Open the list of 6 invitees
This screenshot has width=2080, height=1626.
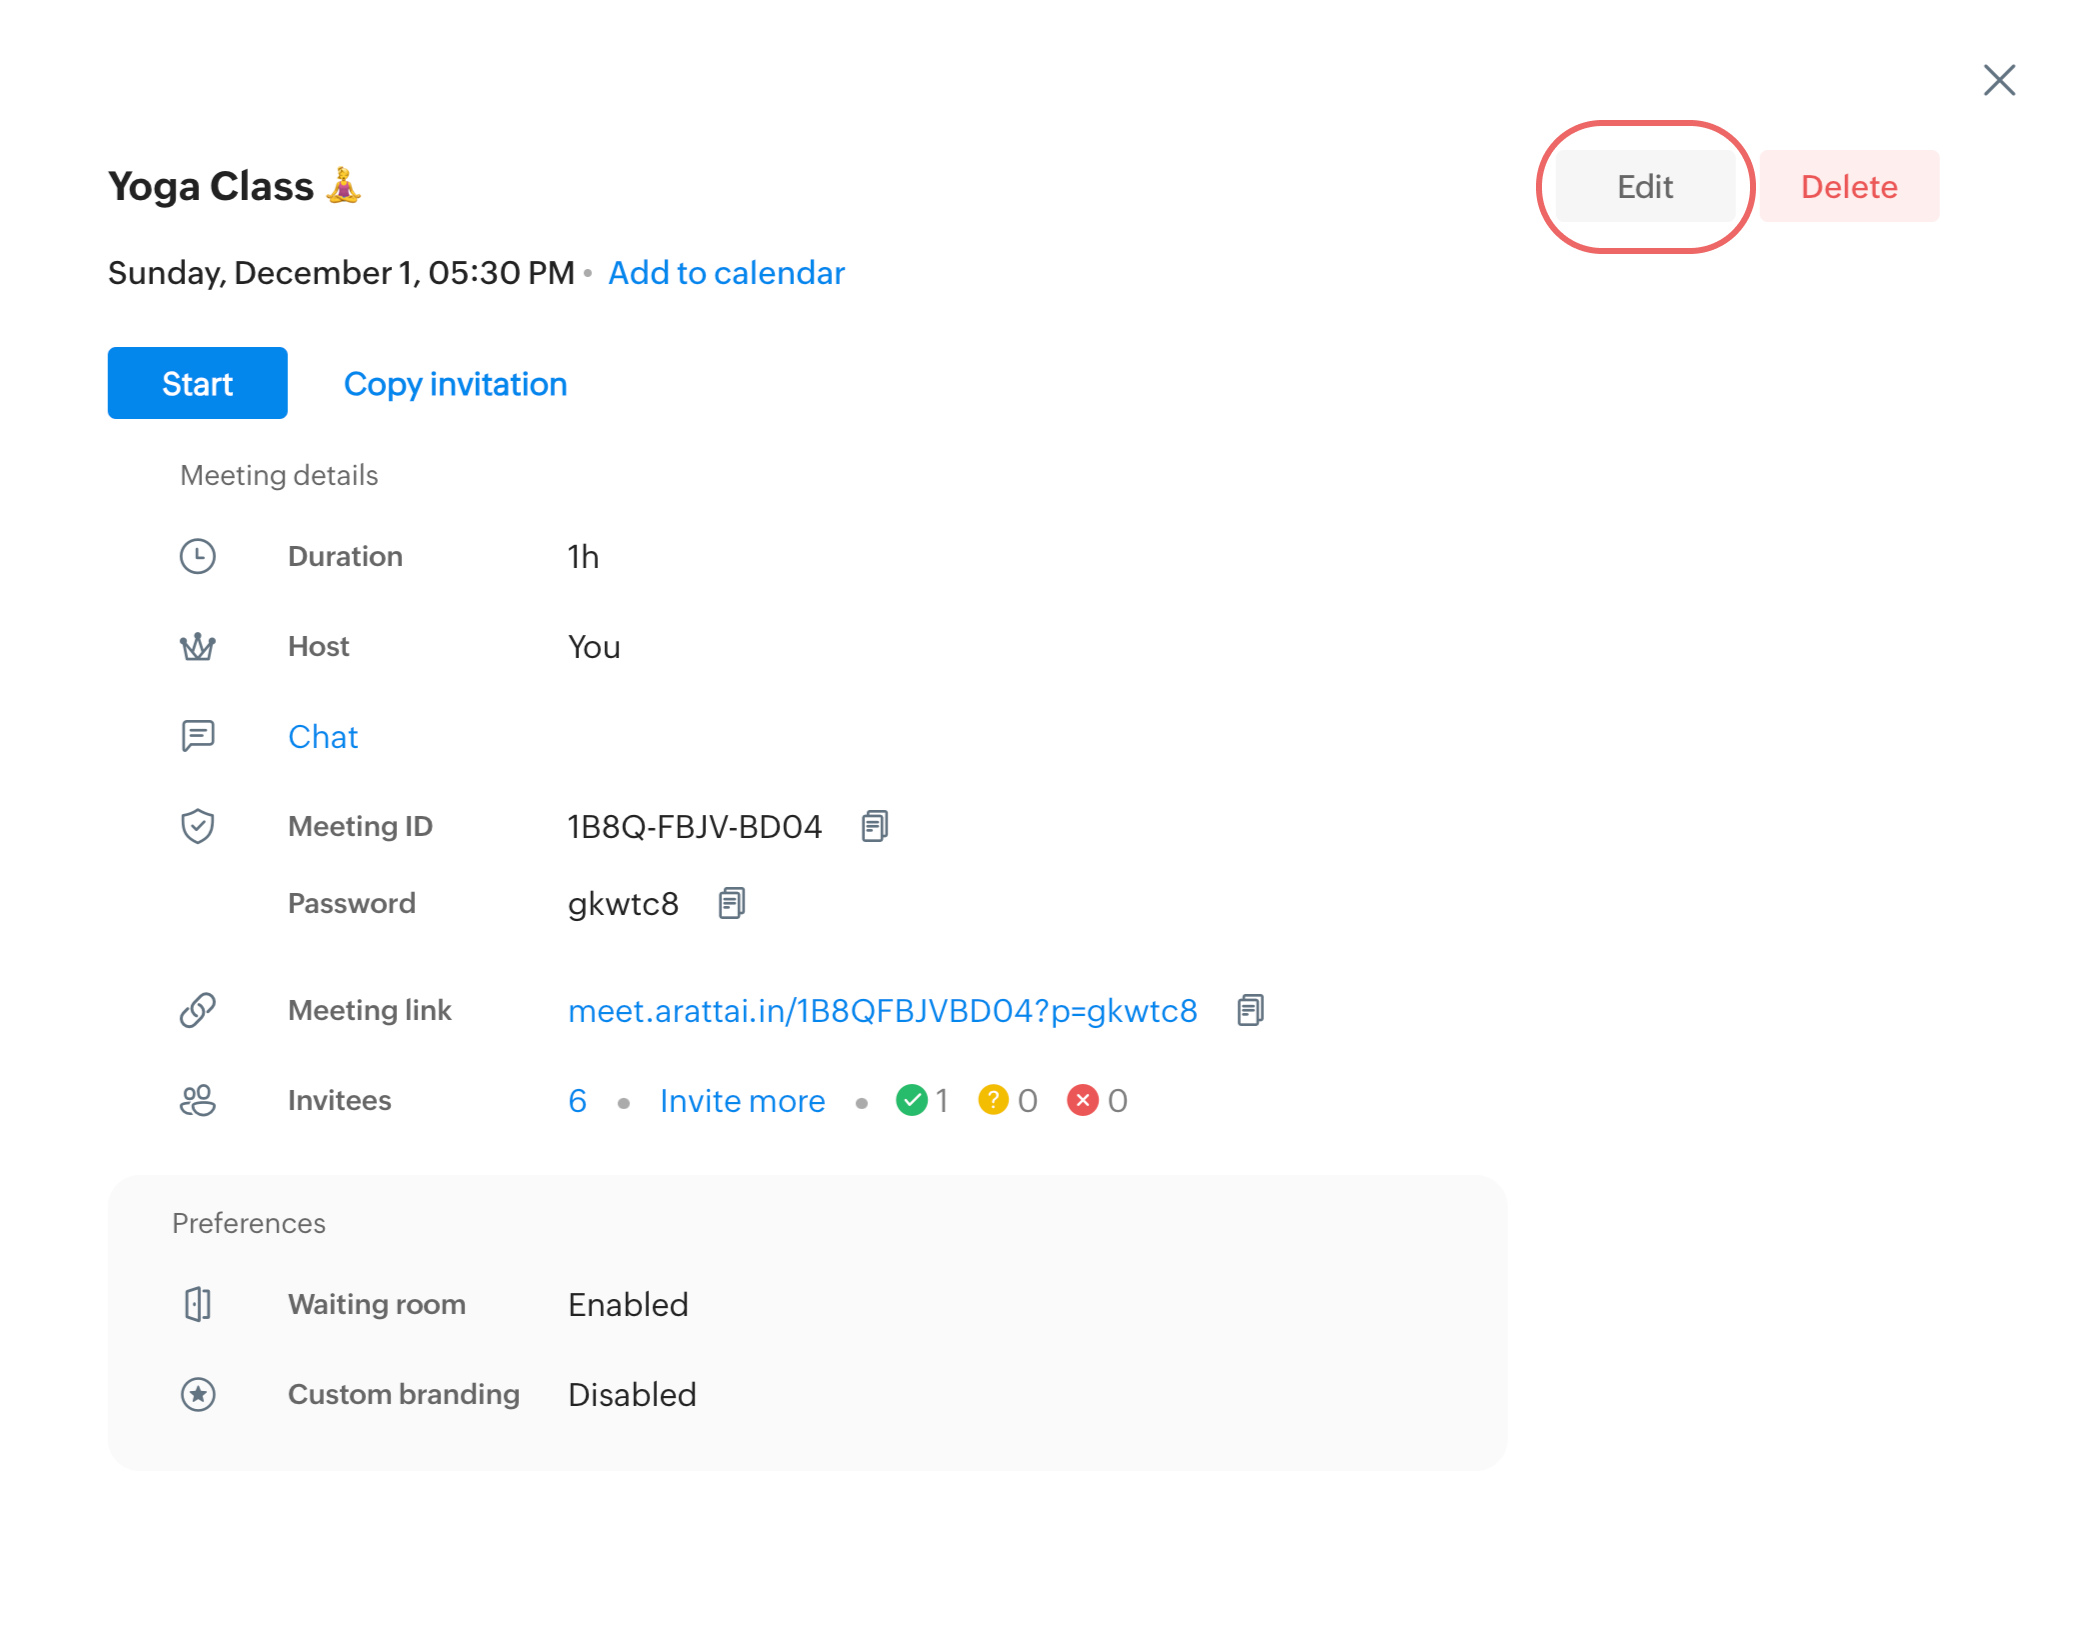577,1101
